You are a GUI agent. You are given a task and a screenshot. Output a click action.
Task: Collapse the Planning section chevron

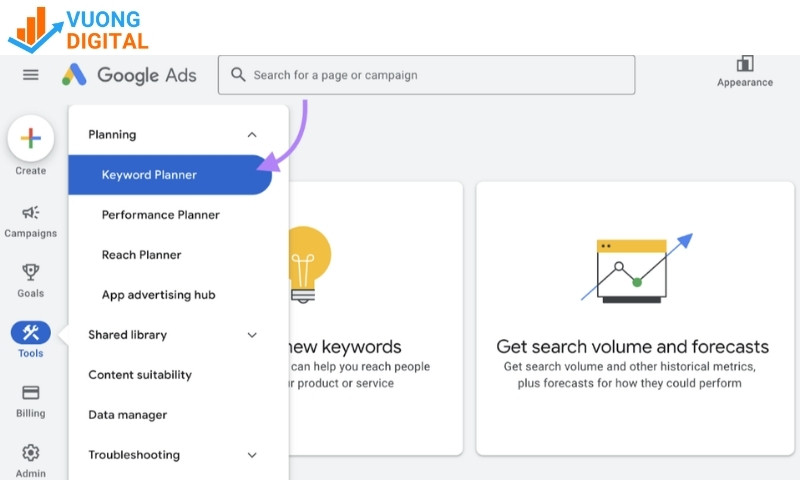coord(252,135)
